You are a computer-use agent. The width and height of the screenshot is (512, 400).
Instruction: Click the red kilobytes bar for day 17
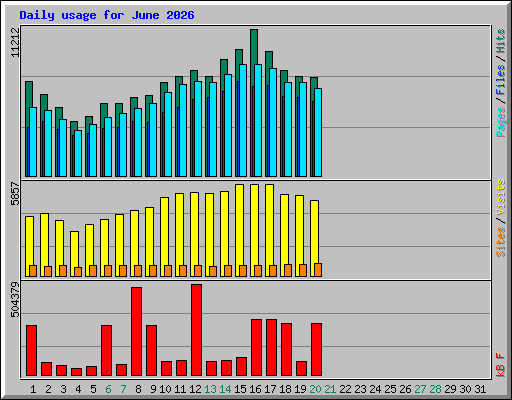pyautogui.click(x=271, y=348)
